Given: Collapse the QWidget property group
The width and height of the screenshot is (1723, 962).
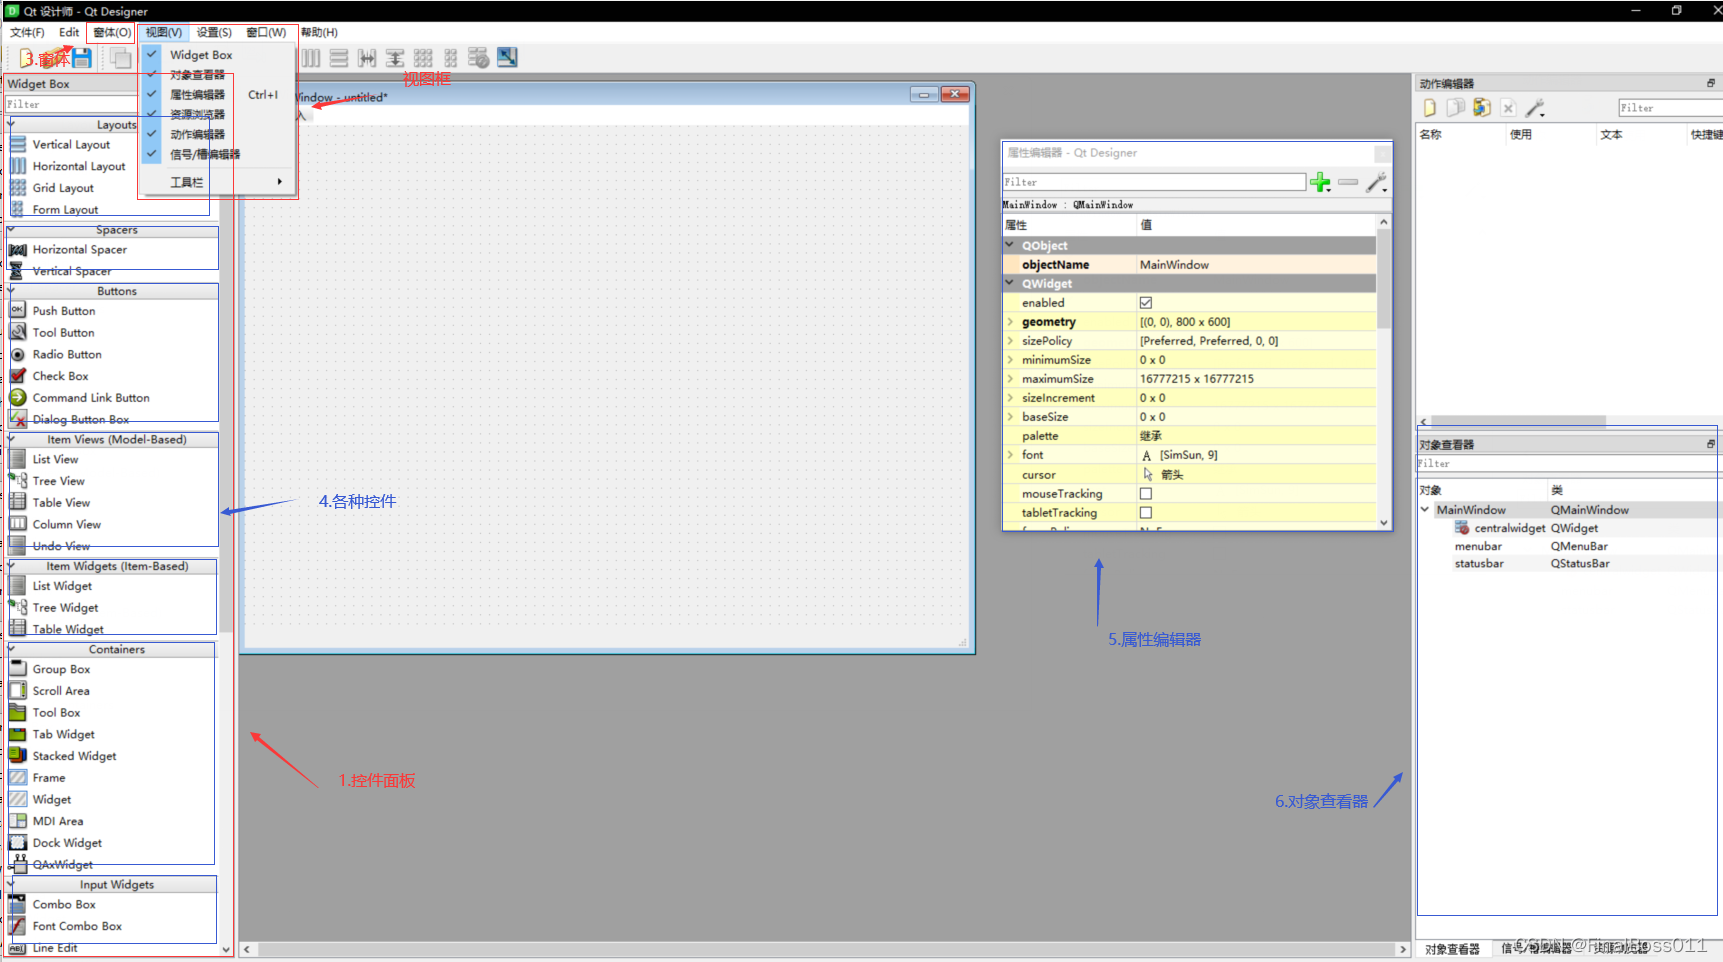Looking at the screenshot, I should [1010, 283].
